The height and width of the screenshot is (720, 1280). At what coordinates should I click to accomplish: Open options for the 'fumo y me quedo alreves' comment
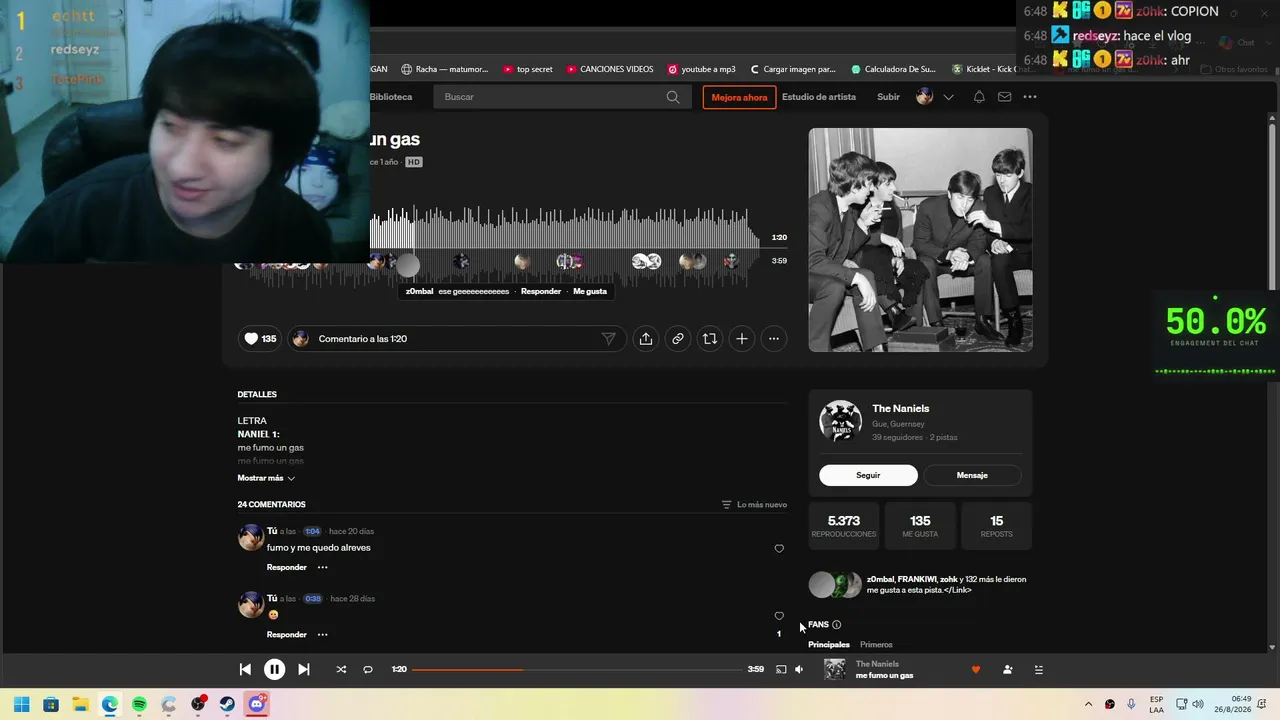322,568
